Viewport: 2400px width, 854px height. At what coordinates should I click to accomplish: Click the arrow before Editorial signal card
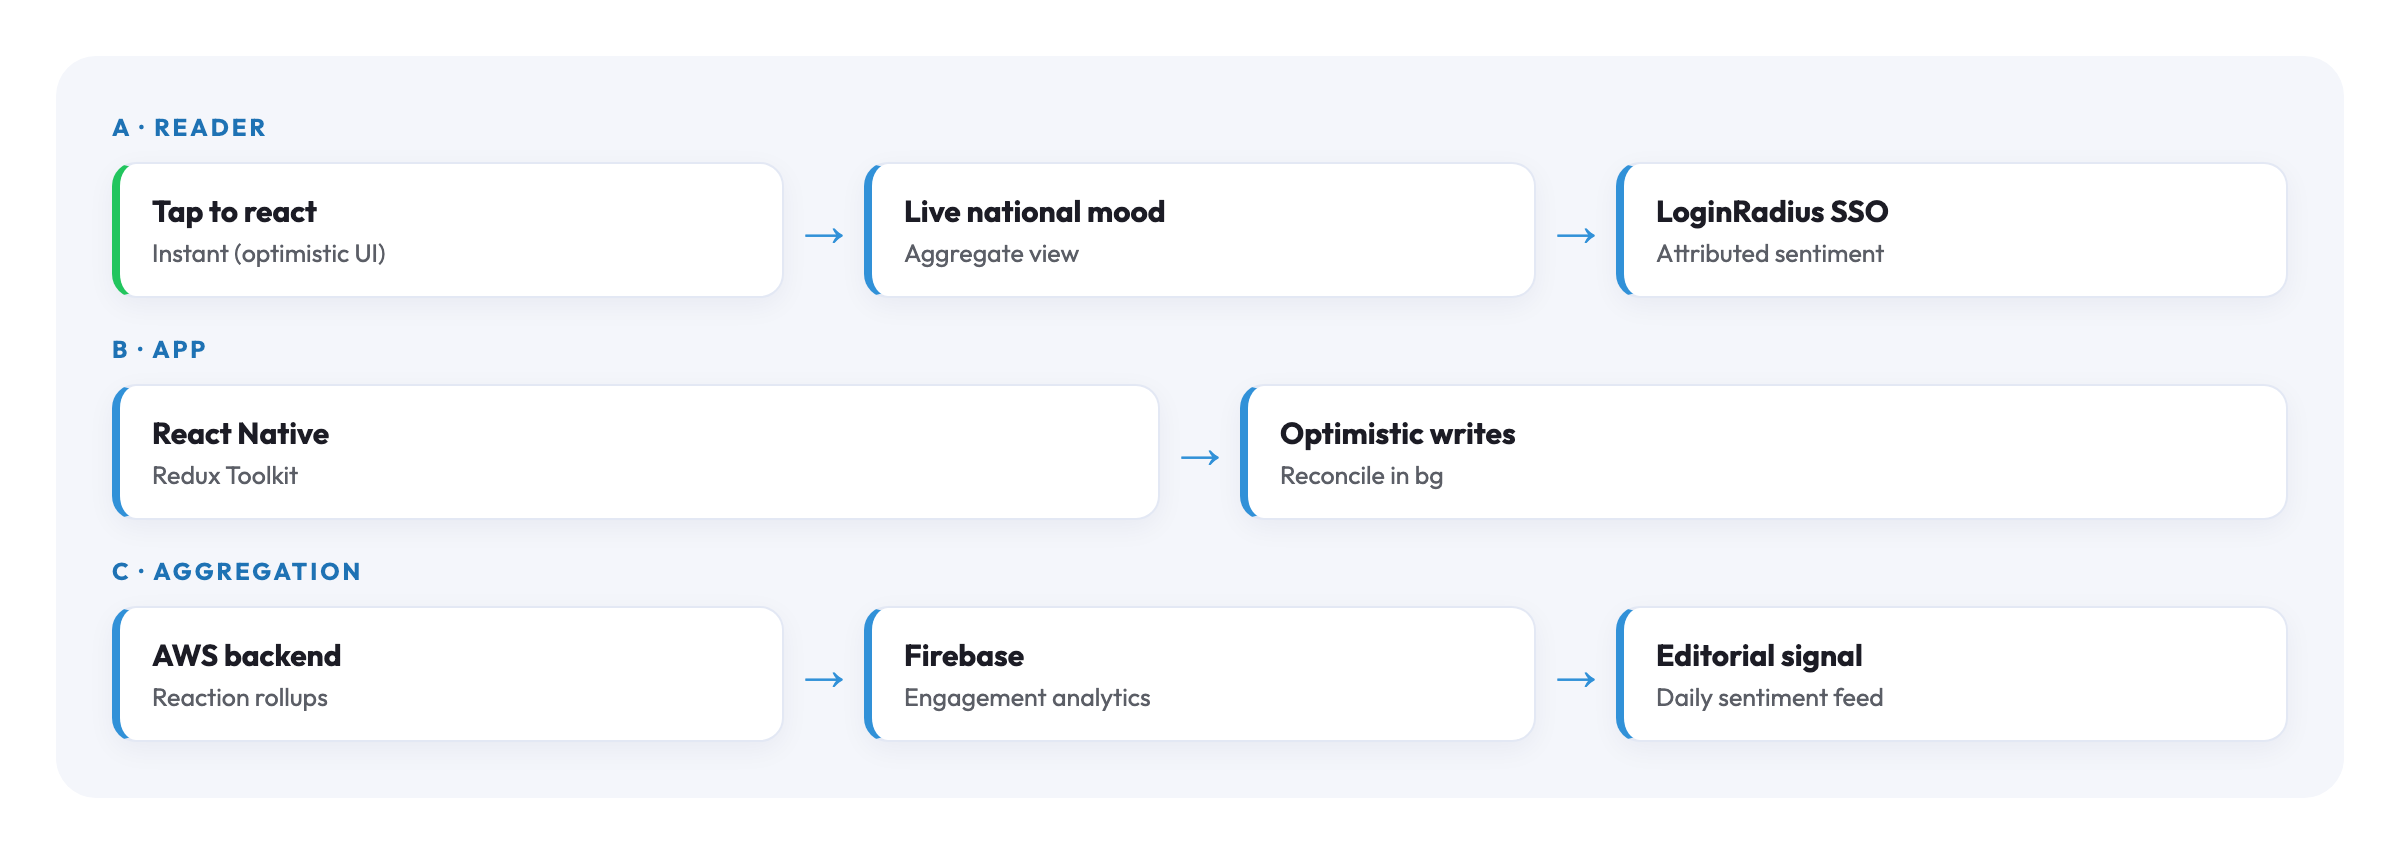click(x=1576, y=680)
